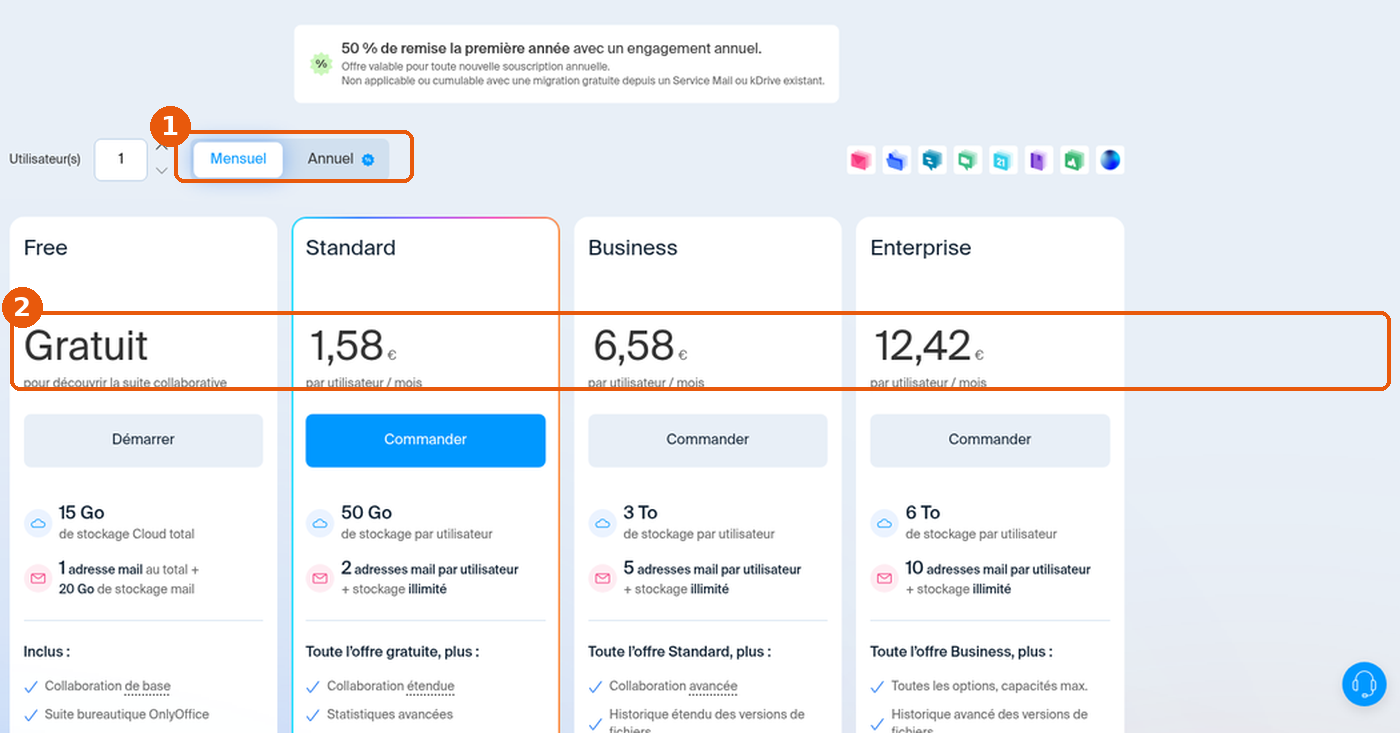
Task: Click the dotted-underlined "avancée" collaboration term
Action: tap(713, 687)
